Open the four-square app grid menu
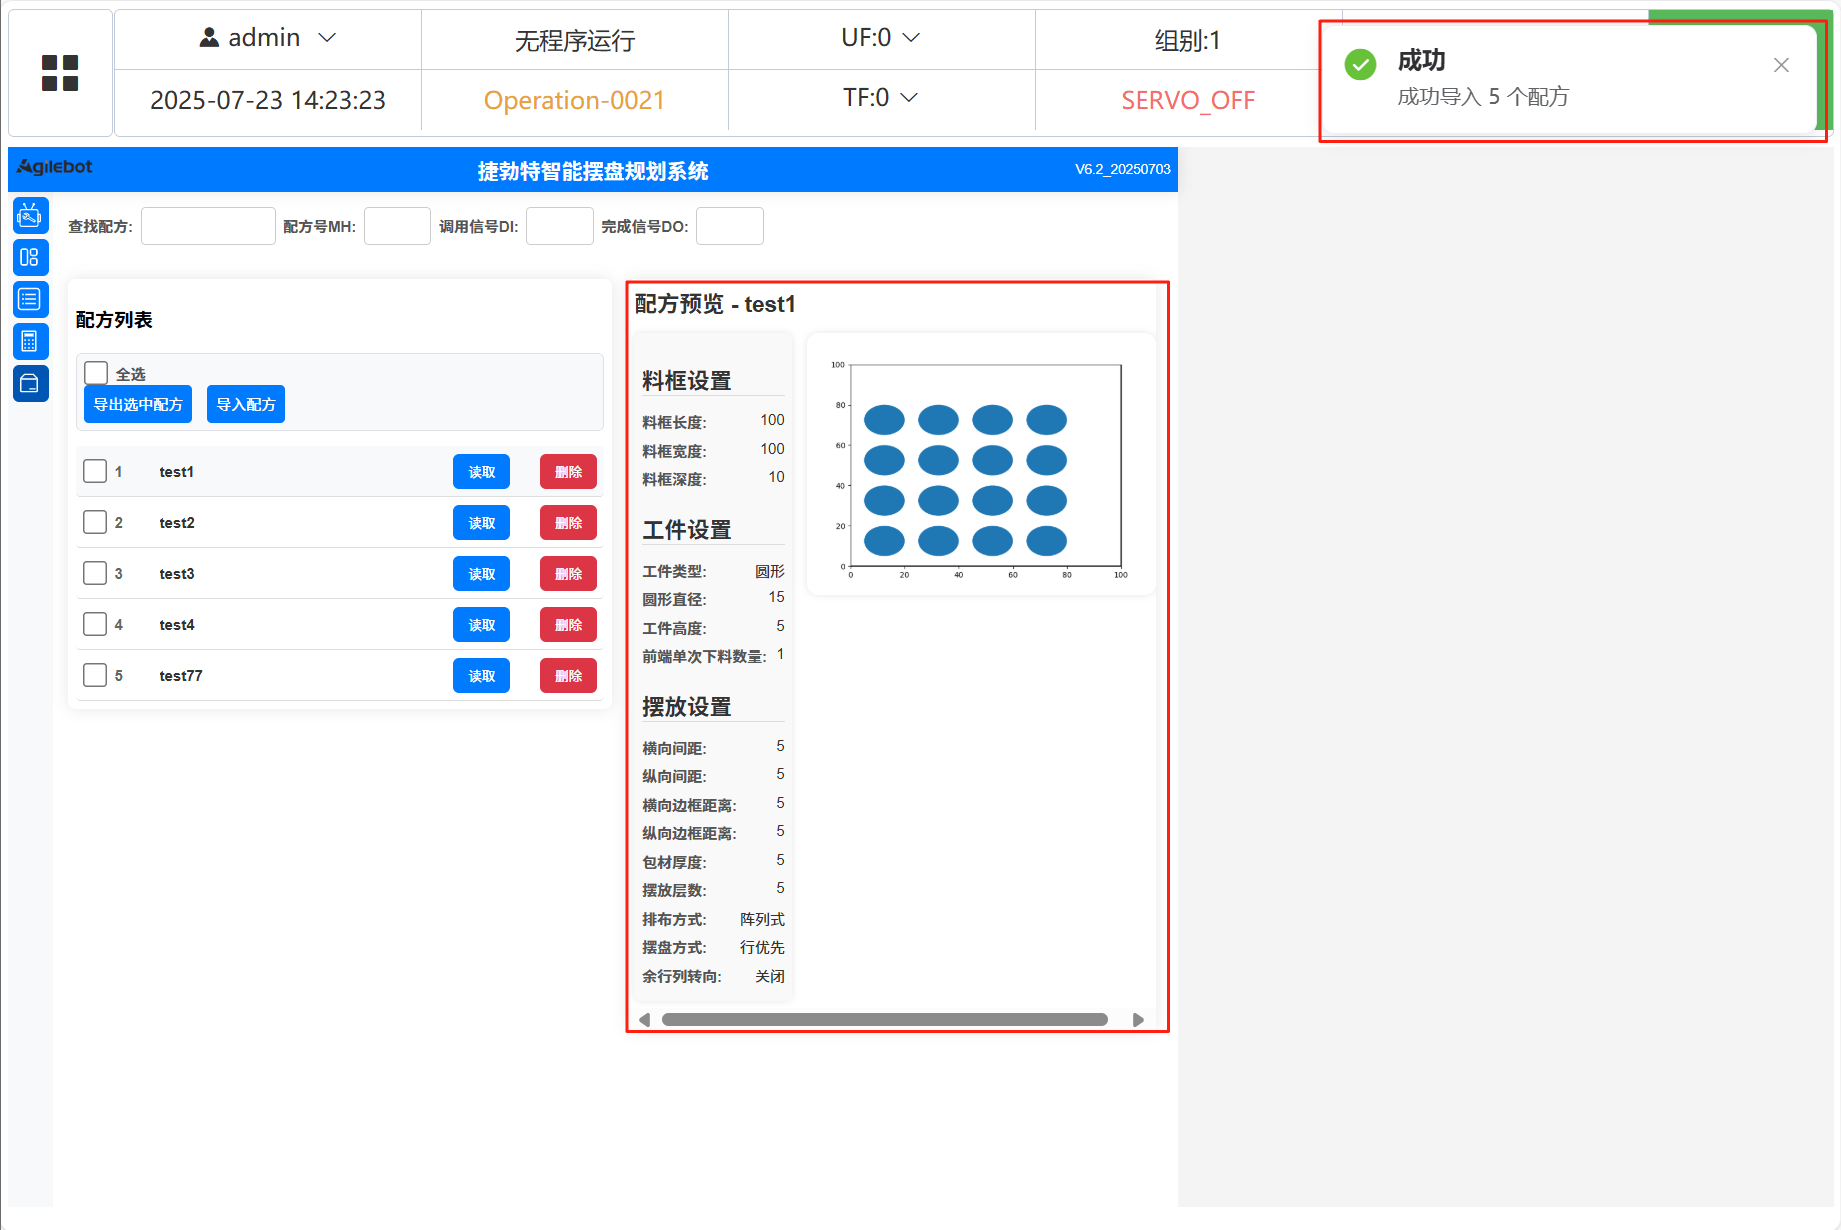The height and width of the screenshot is (1230, 1841). (x=60, y=73)
